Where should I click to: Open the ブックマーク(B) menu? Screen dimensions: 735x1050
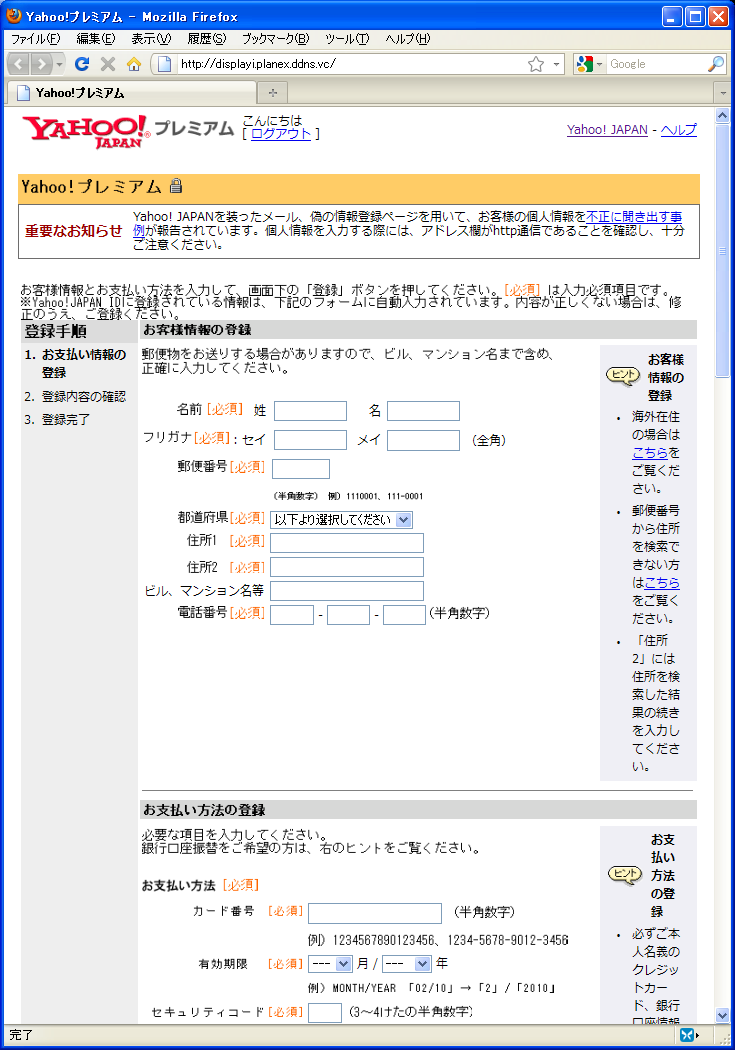(x=275, y=39)
